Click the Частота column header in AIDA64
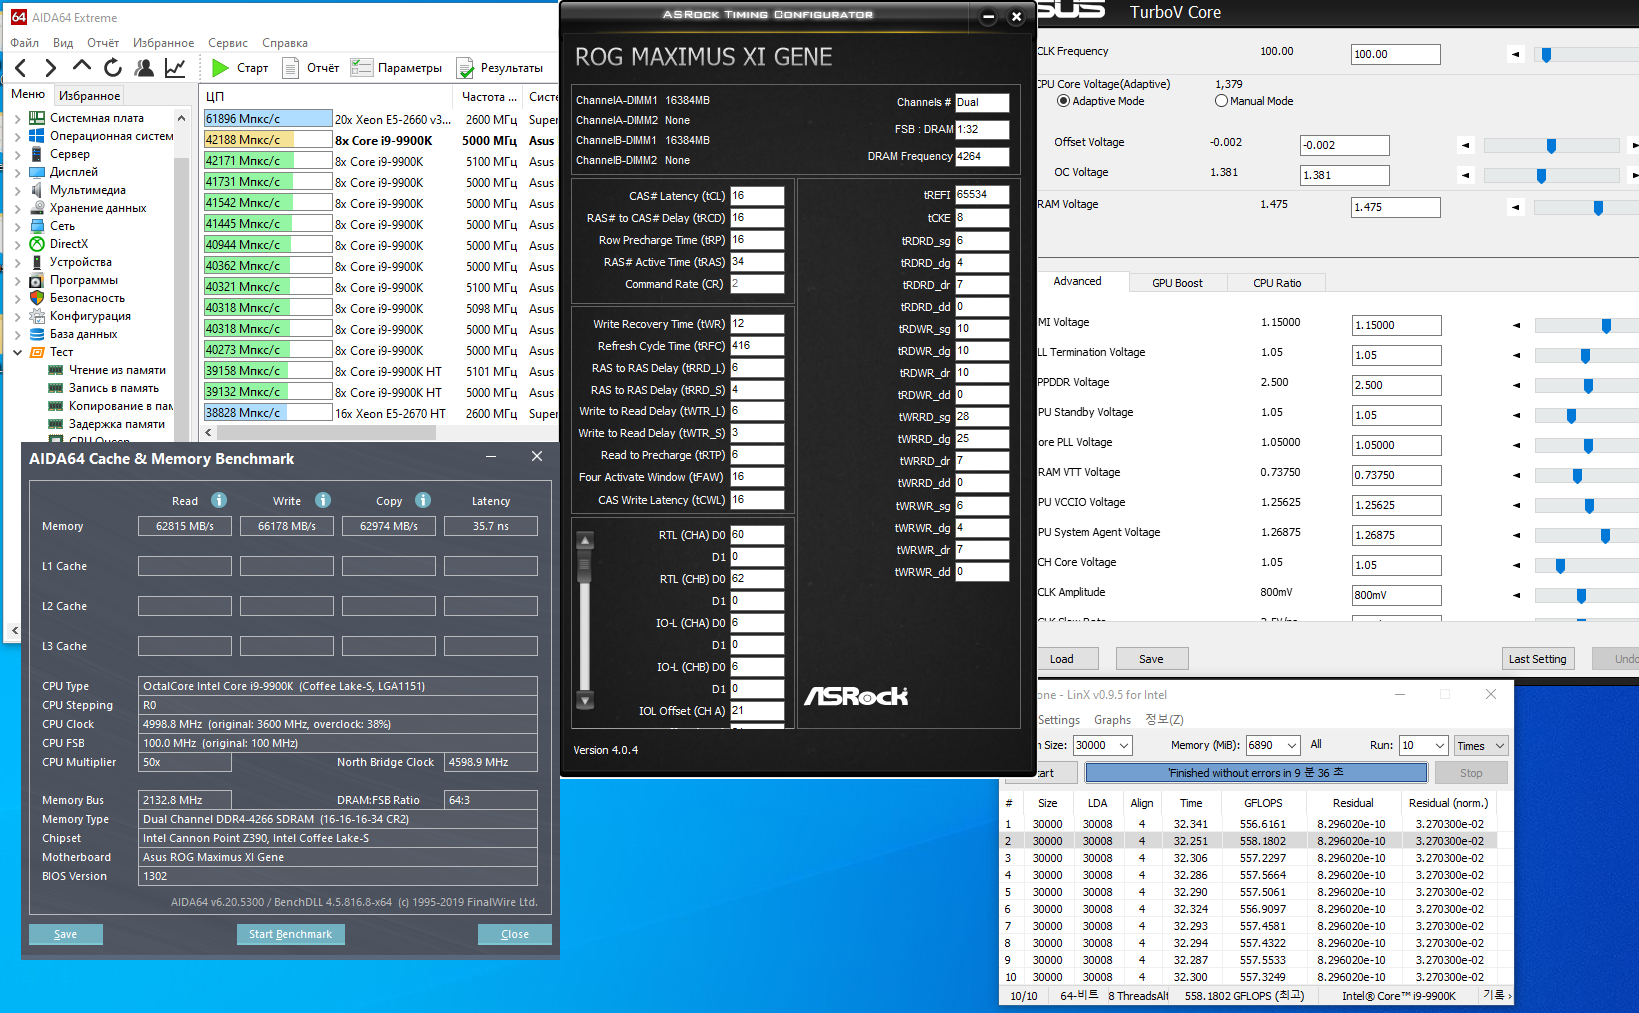Viewport: 1639px width, 1013px height. 489,97
